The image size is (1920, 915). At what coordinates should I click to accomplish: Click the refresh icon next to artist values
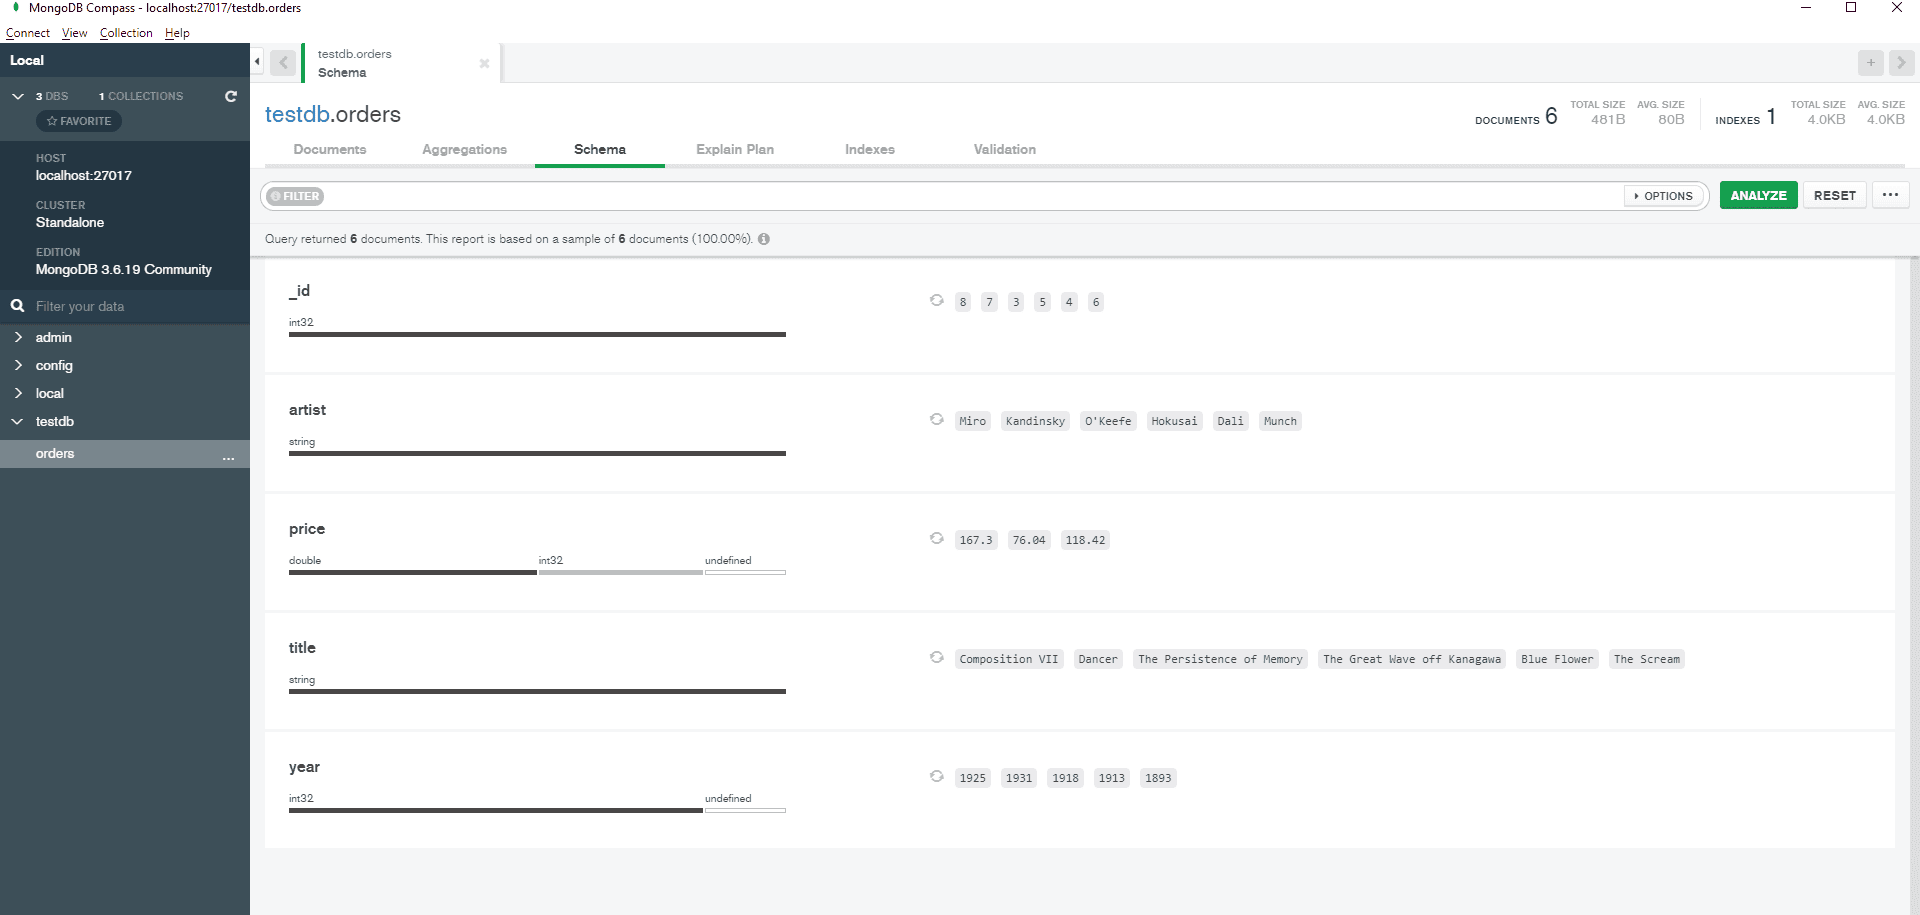937,419
